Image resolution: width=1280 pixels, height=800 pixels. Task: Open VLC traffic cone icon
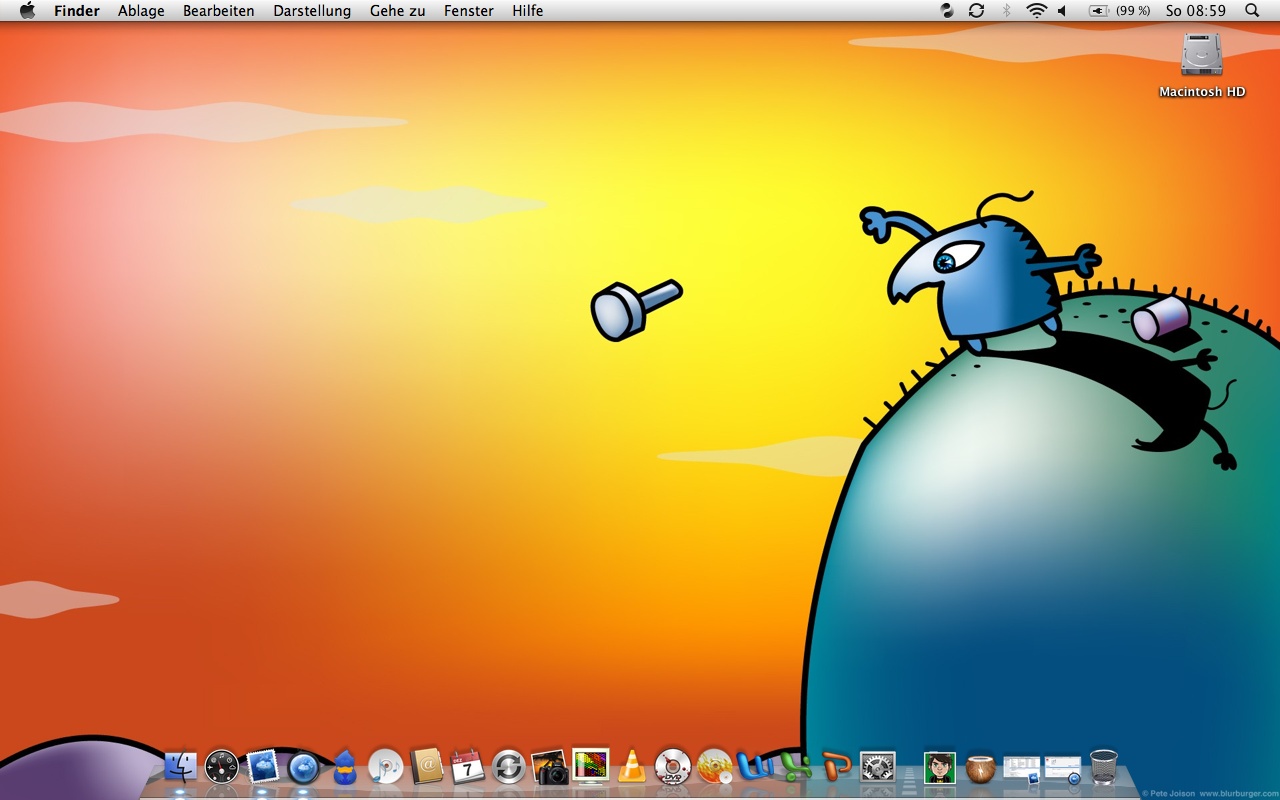(x=632, y=767)
